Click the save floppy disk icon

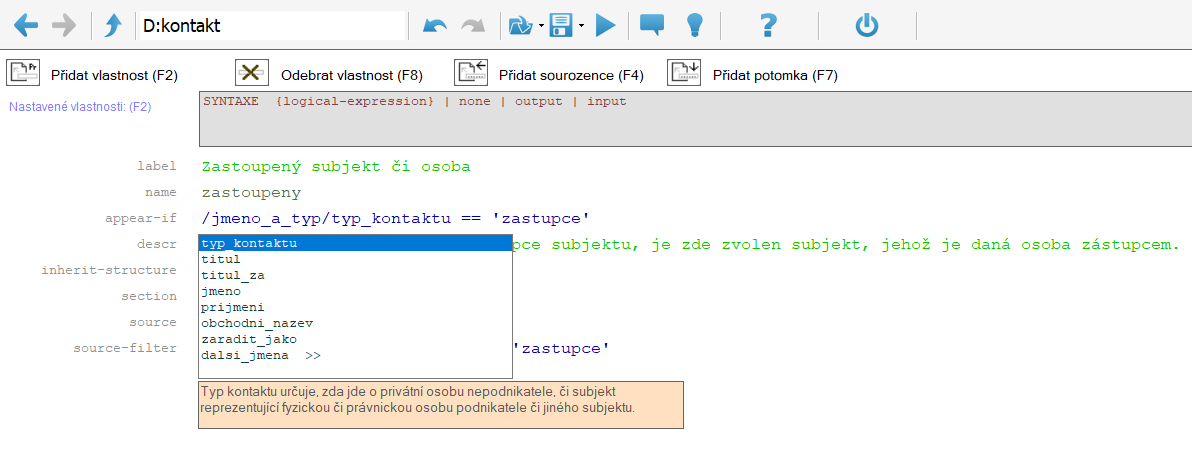coord(561,25)
